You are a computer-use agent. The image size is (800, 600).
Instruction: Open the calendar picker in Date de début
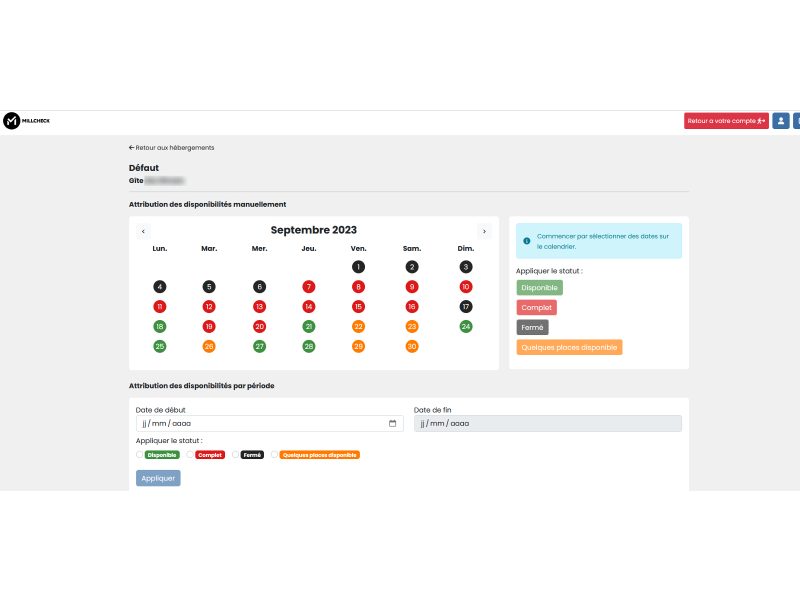pos(392,423)
